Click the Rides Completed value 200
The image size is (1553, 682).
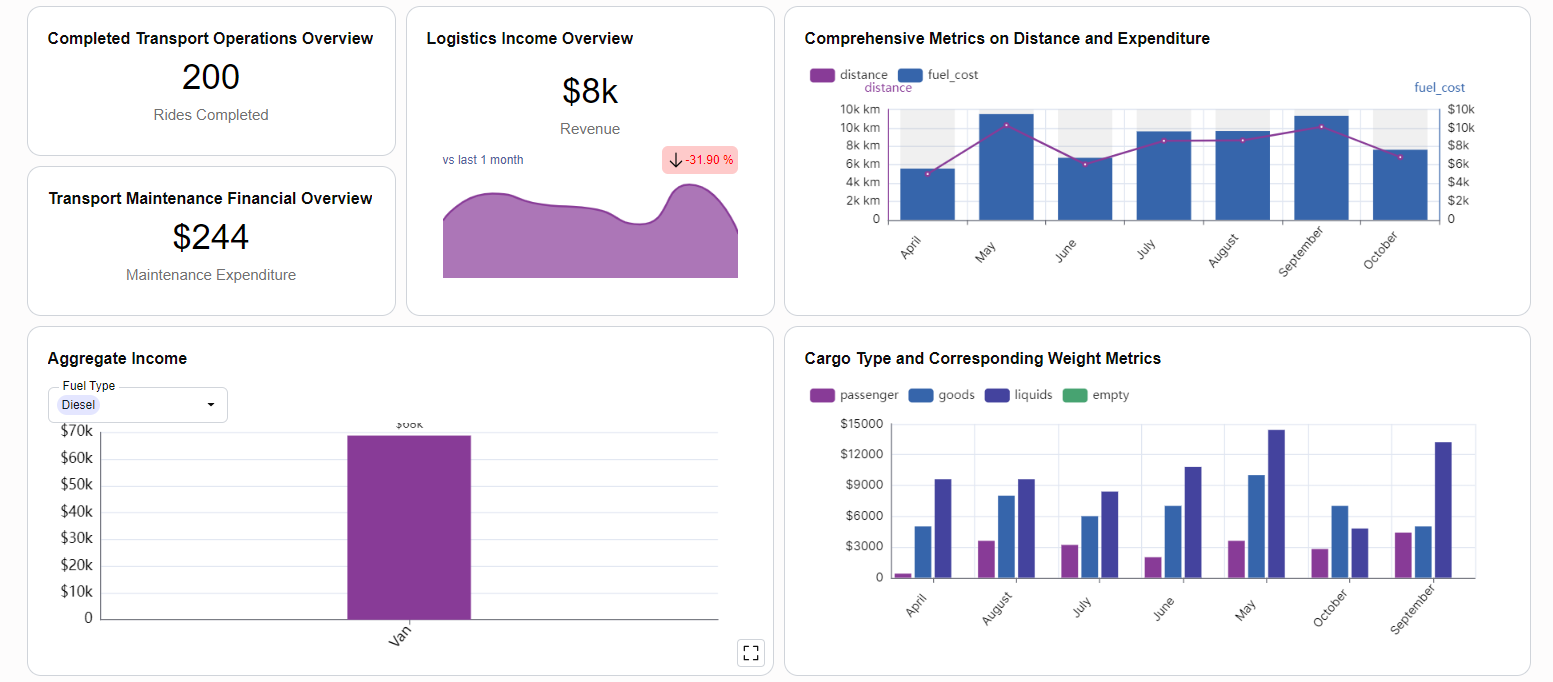coord(210,77)
